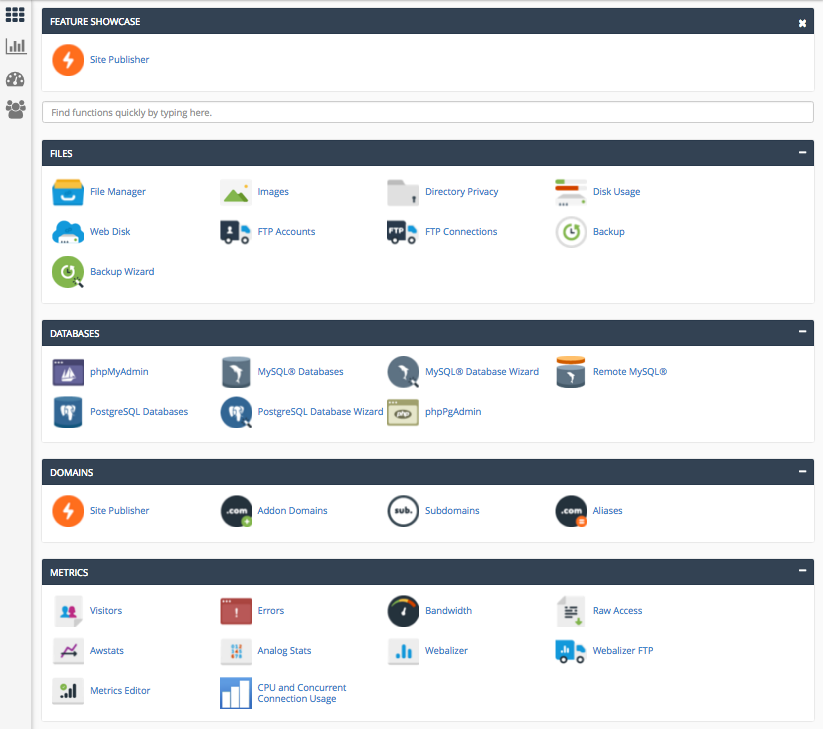Focus the find functions search field
Screen dimensions: 823x729
tap(428, 112)
